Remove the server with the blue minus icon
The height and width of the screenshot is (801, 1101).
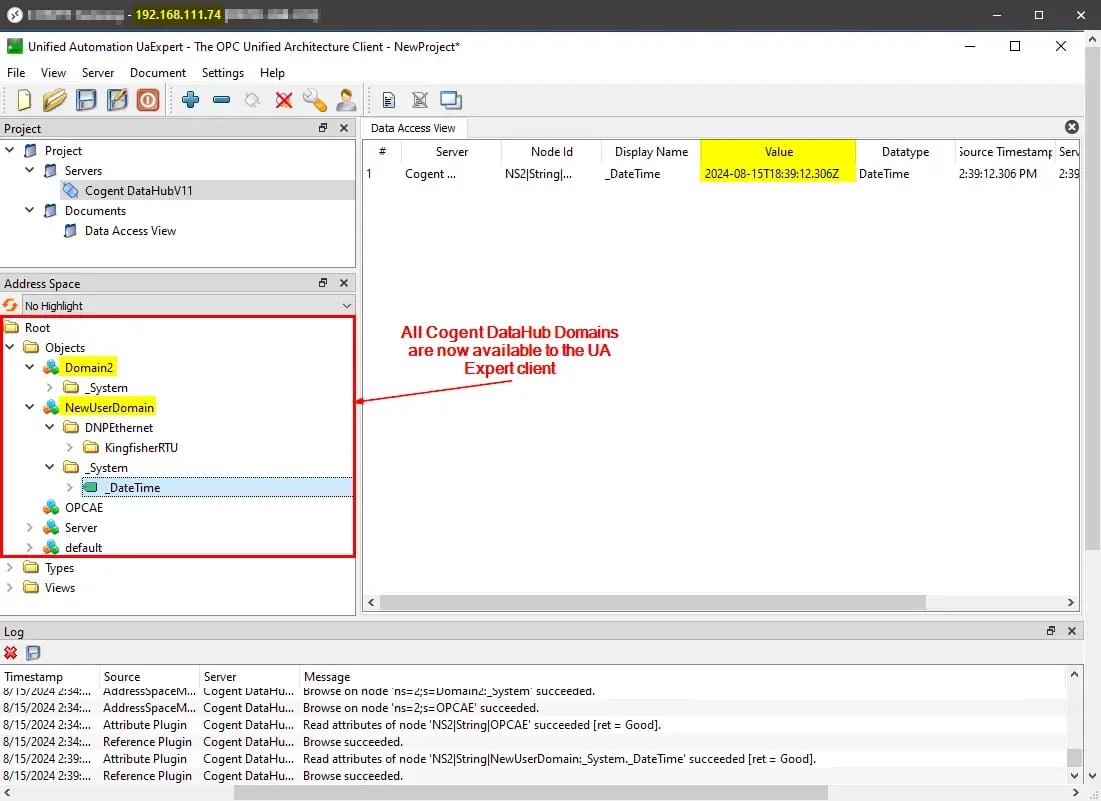click(x=222, y=100)
